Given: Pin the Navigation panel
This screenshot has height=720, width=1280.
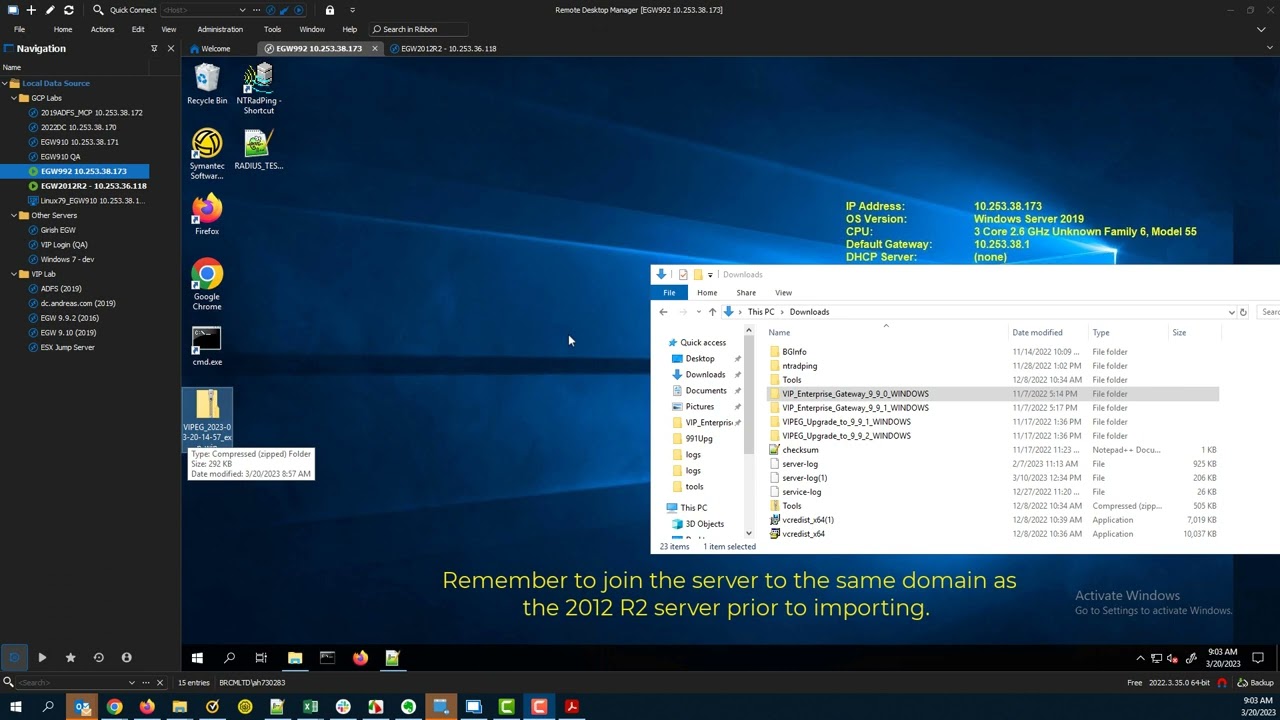Looking at the screenshot, I should coord(154,48).
